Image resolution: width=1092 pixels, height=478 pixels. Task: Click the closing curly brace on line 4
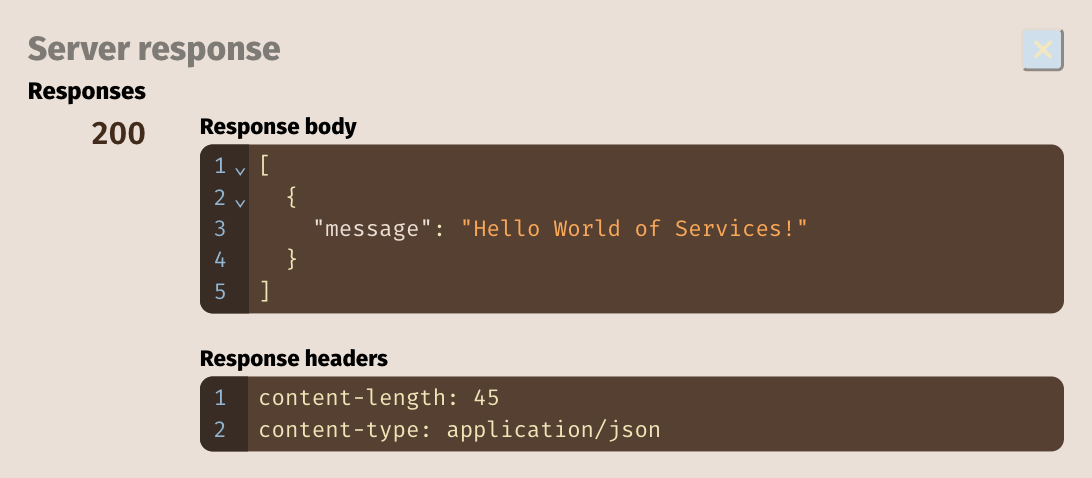292,260
